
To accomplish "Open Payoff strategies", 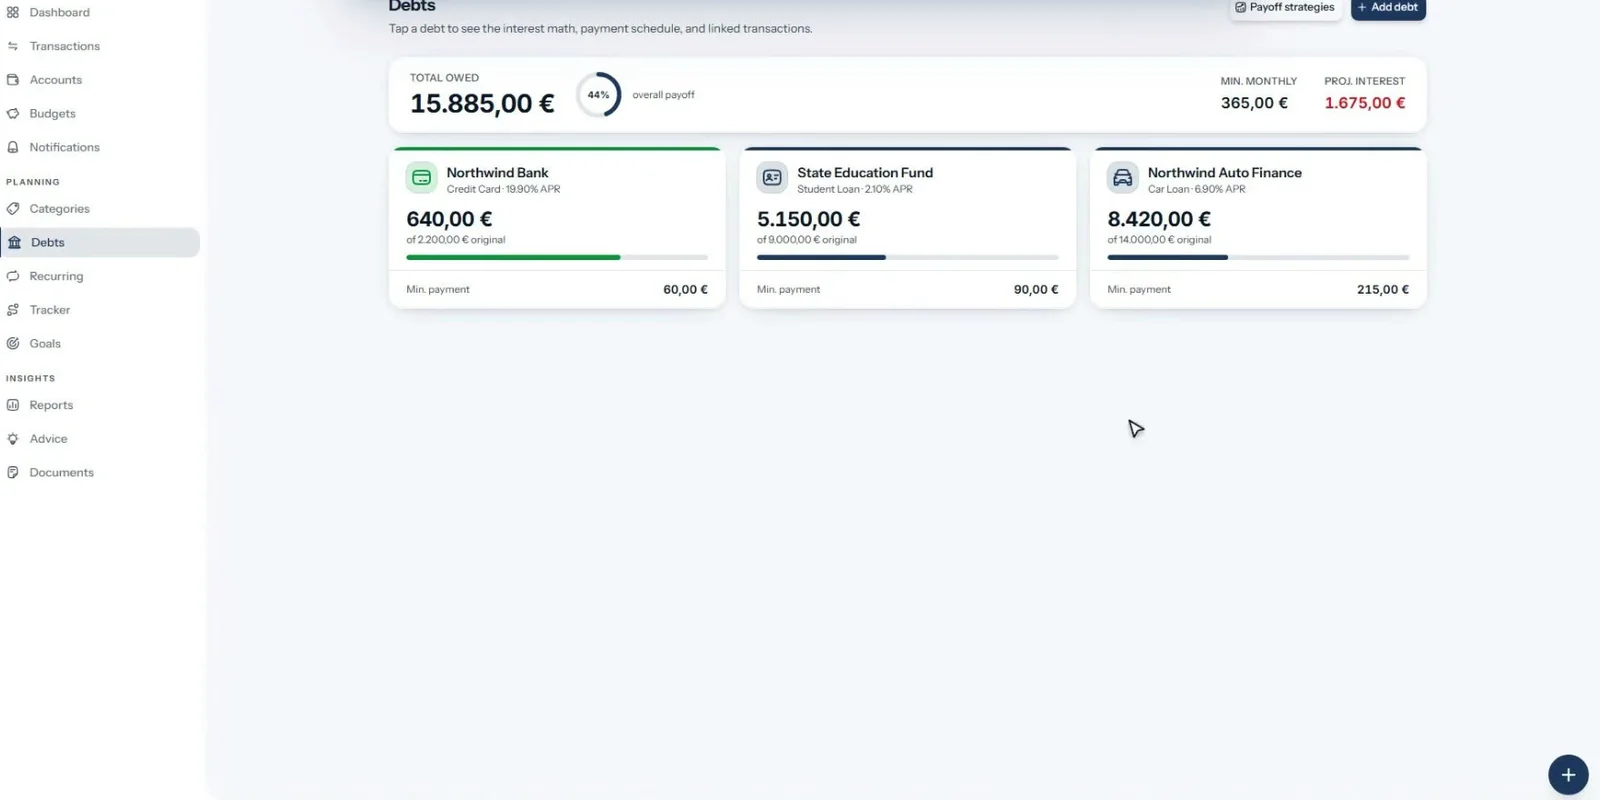I will (x=1285, y=8).
